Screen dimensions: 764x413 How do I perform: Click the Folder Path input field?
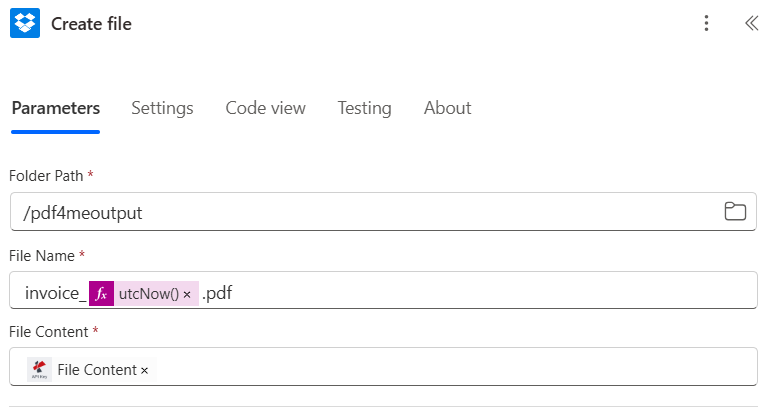pos(383,211)
